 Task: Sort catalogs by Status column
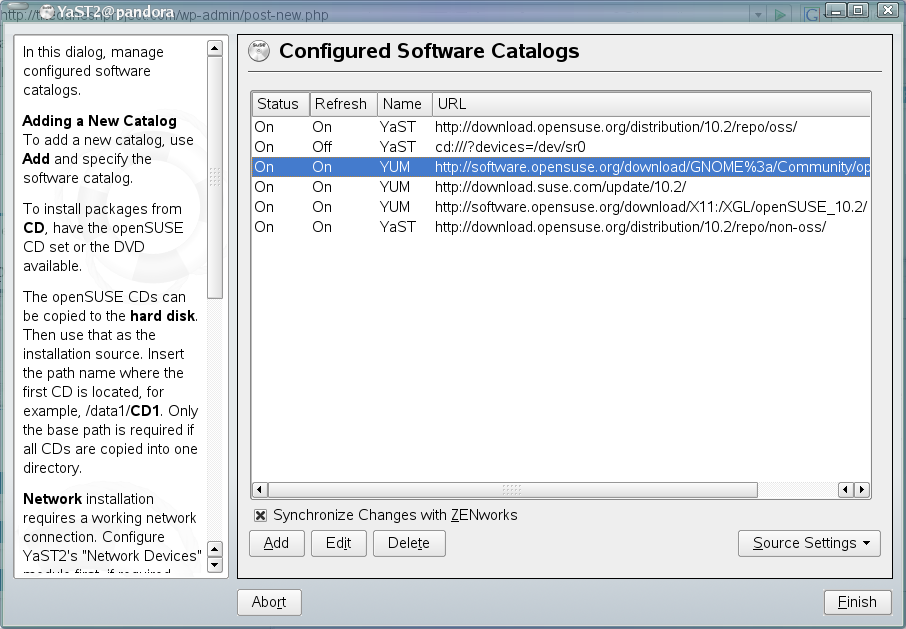coord(279,104)
